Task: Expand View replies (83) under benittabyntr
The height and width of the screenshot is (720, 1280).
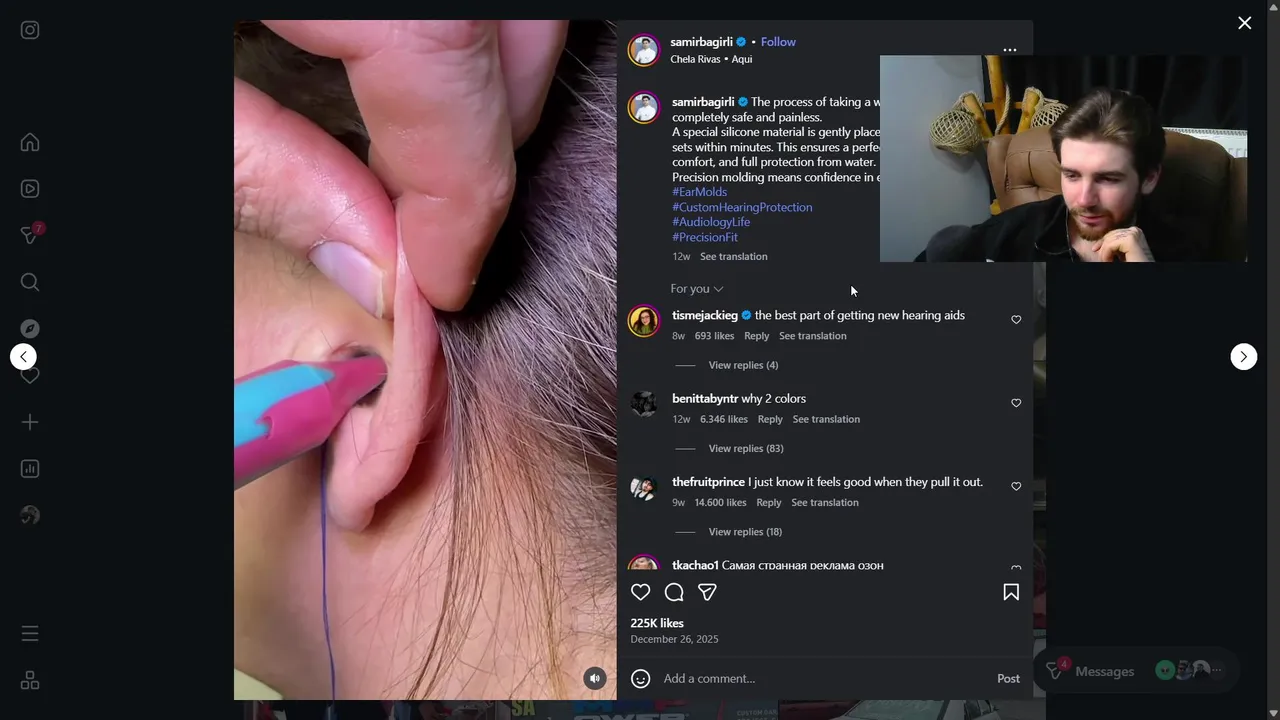Action: point(746,448)
